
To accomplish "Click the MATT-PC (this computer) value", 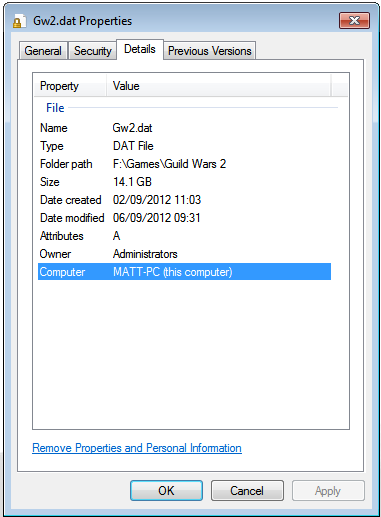I will [x=172, y=272].
